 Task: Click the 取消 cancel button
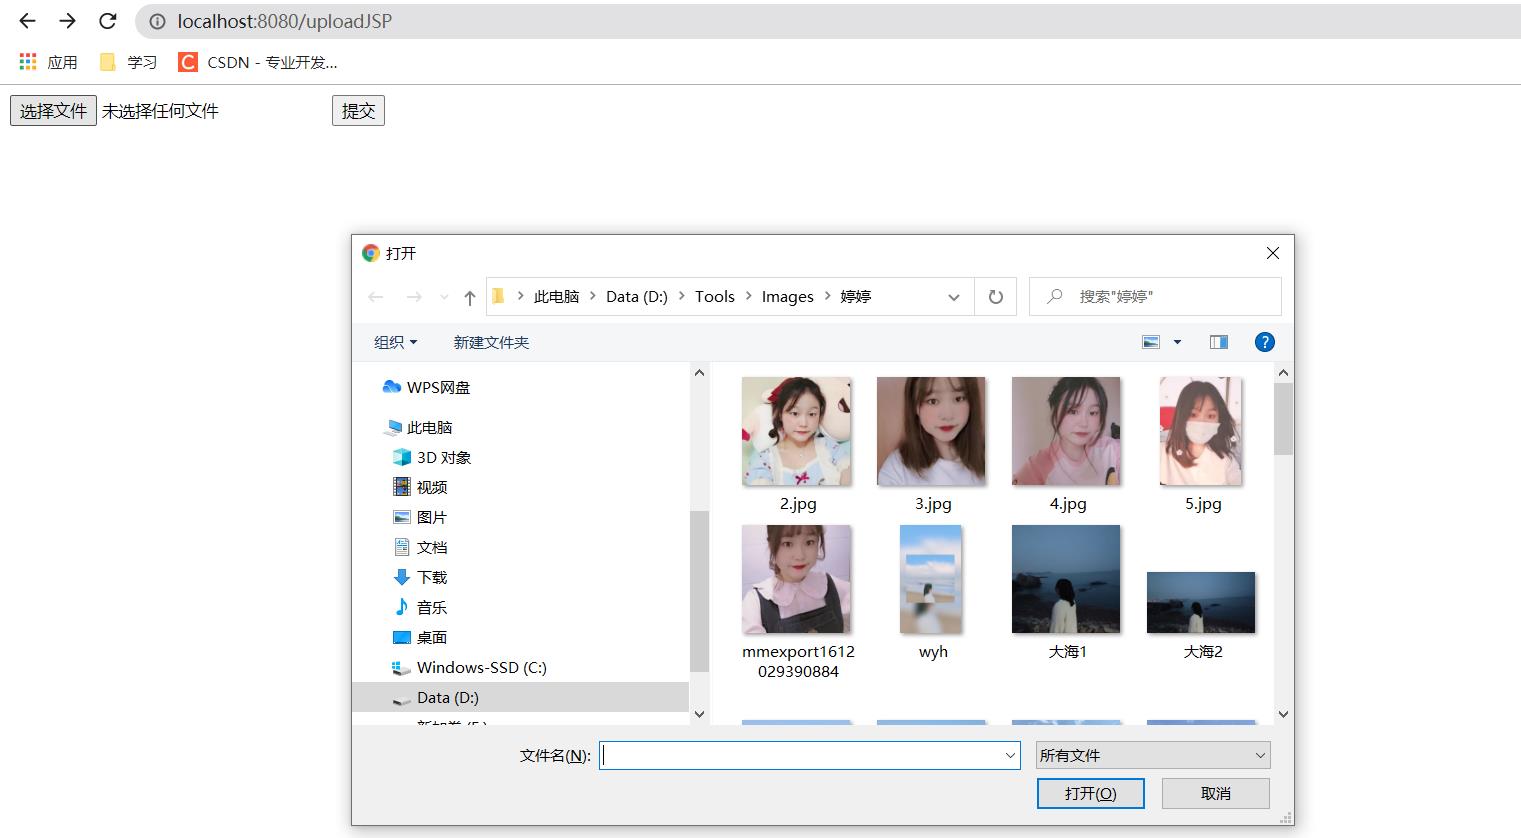pyautogui.click(x=1216, y=793)
